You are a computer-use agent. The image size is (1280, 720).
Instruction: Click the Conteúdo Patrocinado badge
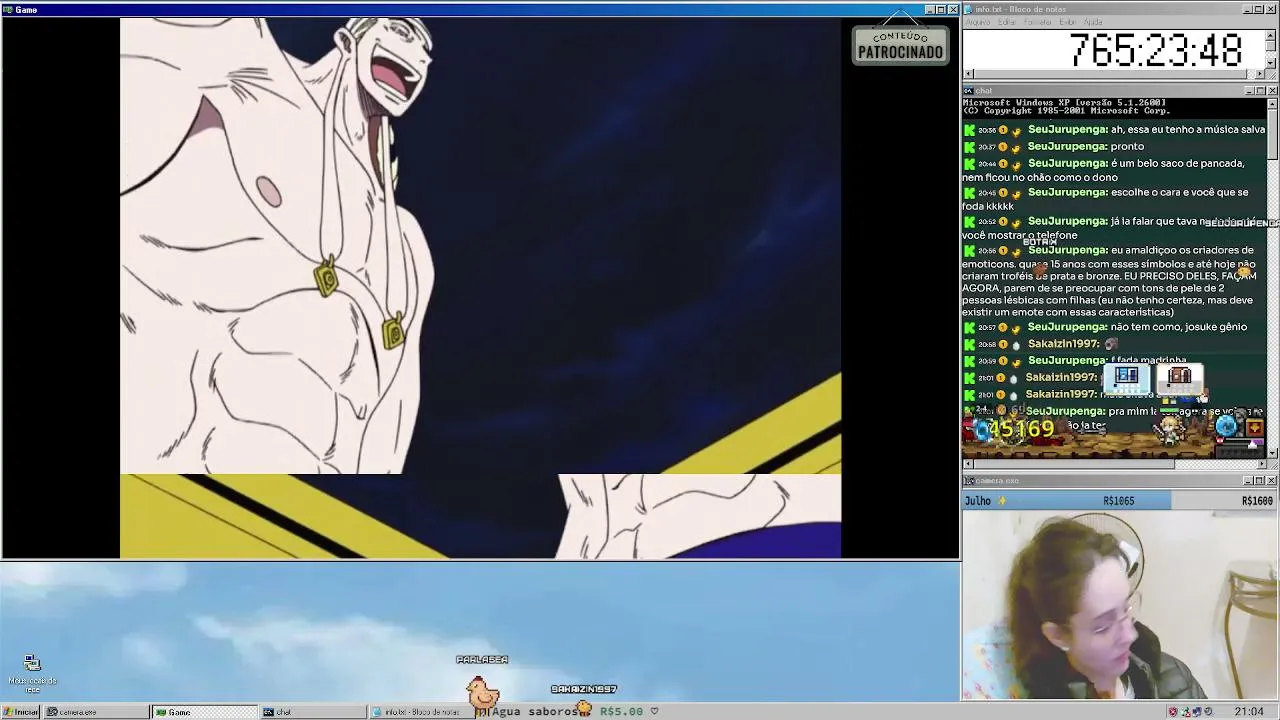900,46
